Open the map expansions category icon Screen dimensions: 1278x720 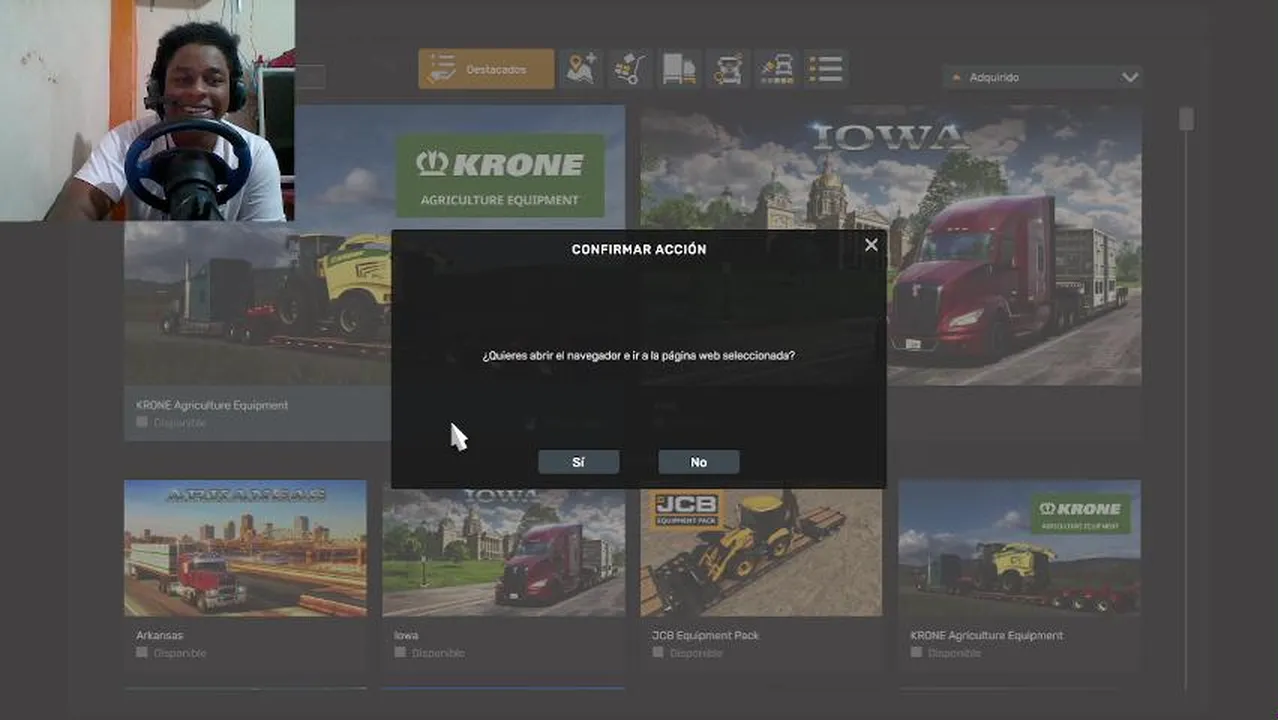581,69
